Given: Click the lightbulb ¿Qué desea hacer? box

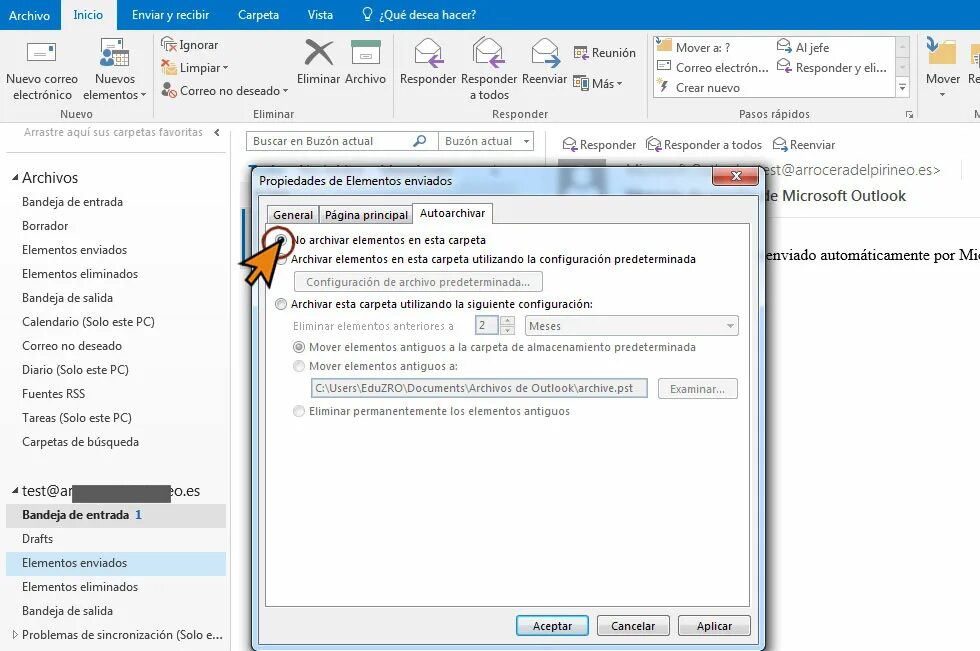Looking at the screenshot, I should pyautogui.click(x=419, y=14).
